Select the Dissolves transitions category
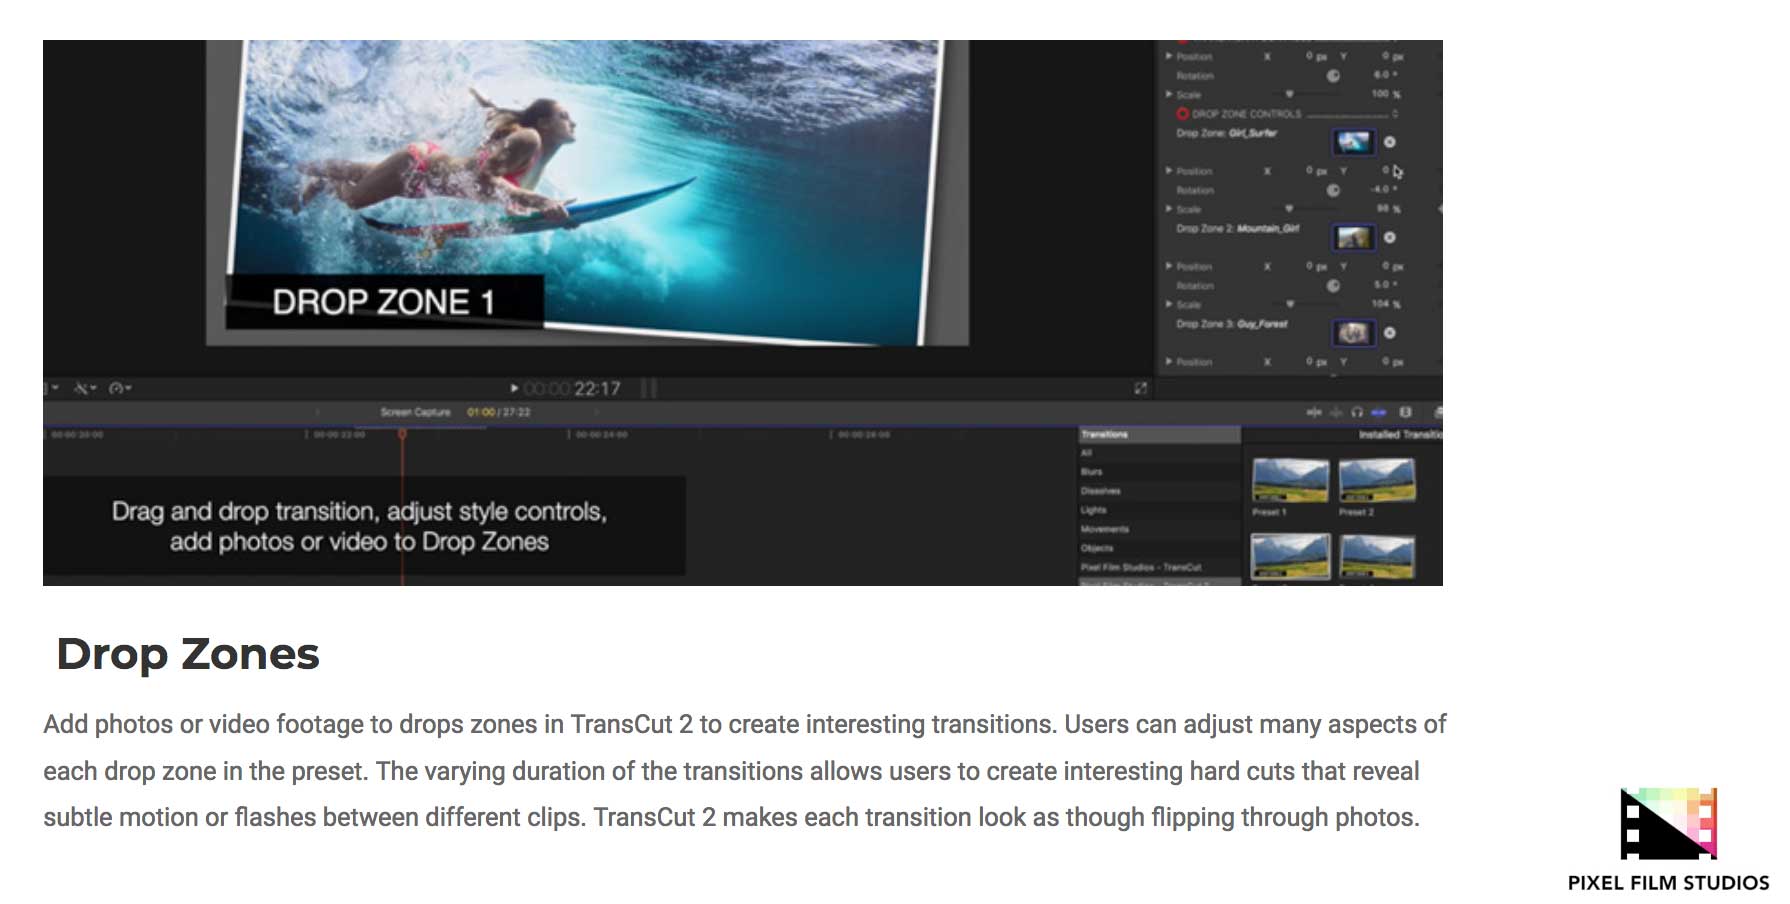The width and height of the screenshot is (1790, 904). [1160, 491]
